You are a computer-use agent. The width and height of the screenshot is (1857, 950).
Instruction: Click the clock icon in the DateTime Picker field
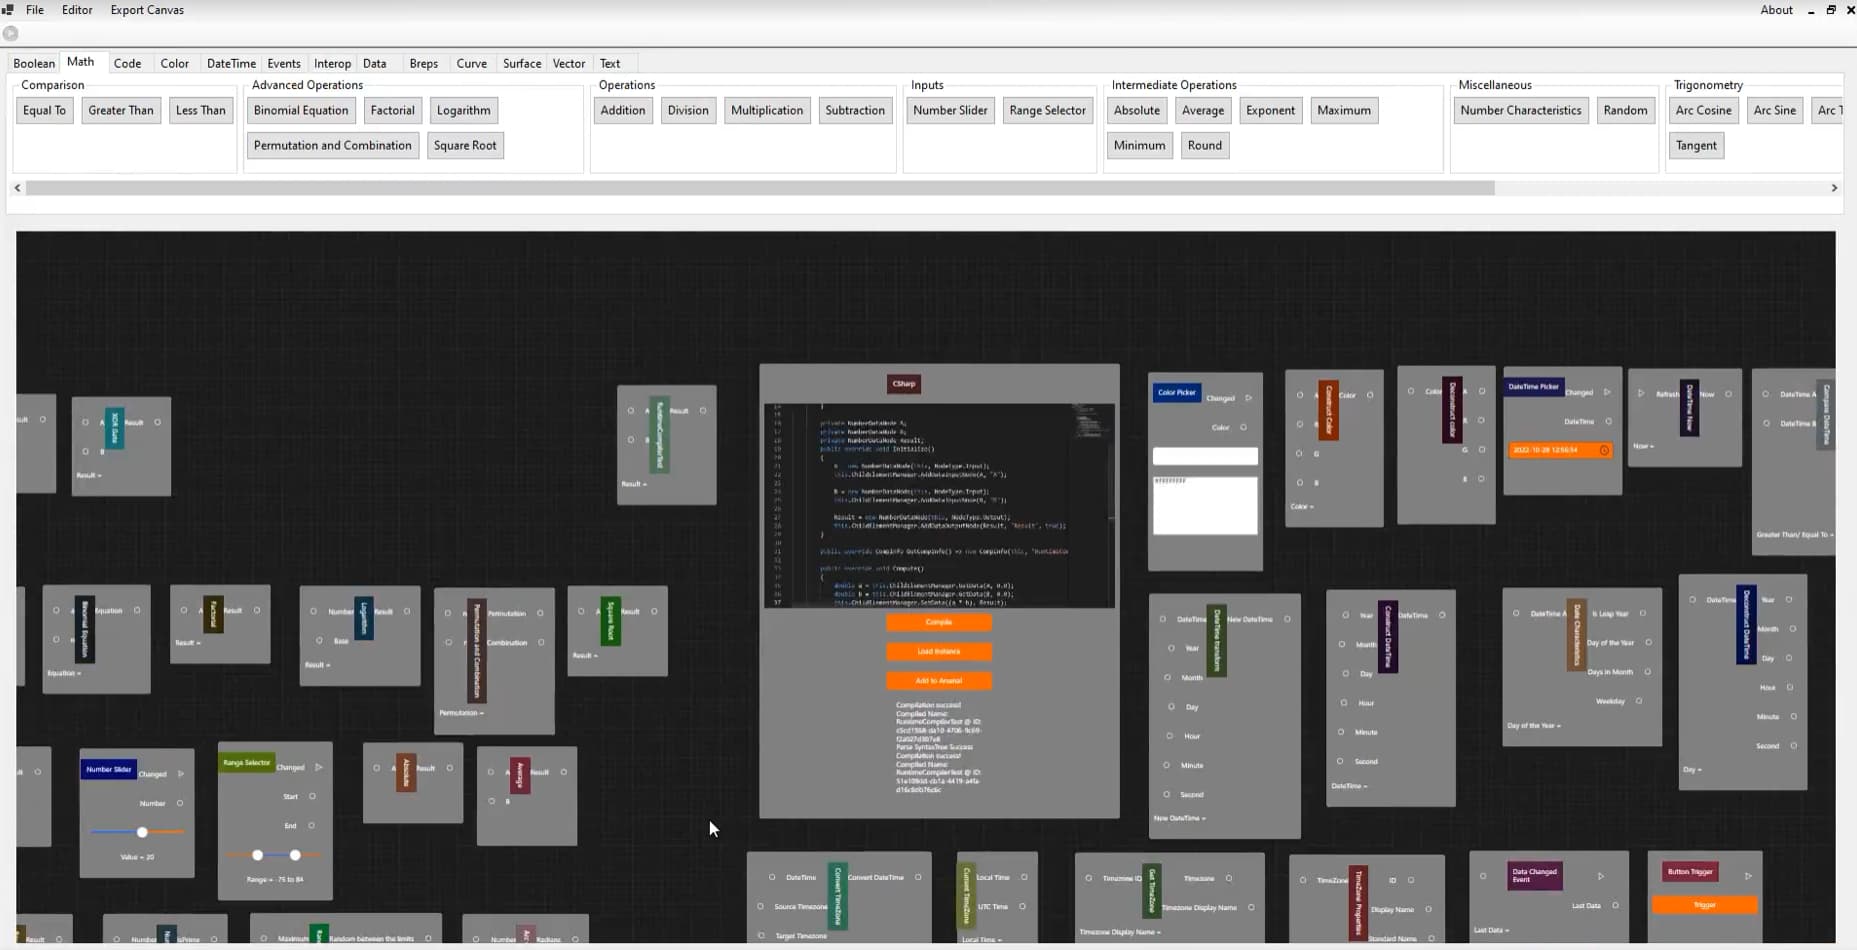[1604, 450]
